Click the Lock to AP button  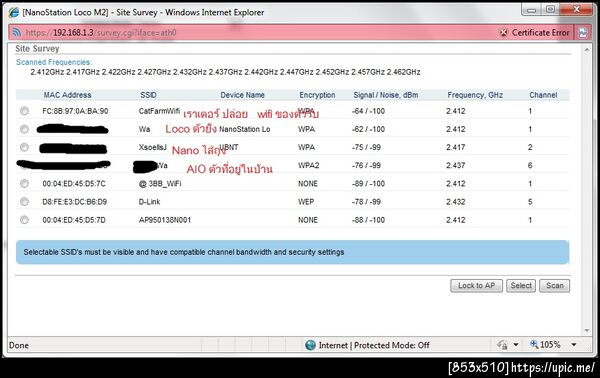coord(476,286)
